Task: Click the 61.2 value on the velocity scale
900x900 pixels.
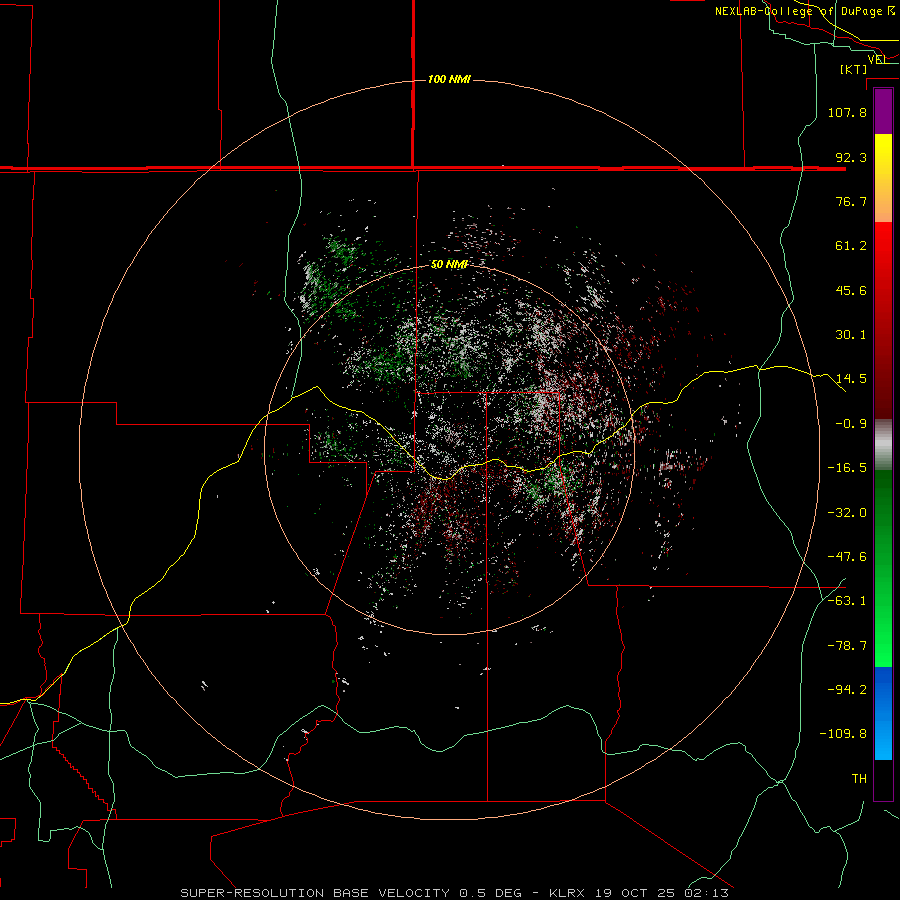Action: [851, 246]
